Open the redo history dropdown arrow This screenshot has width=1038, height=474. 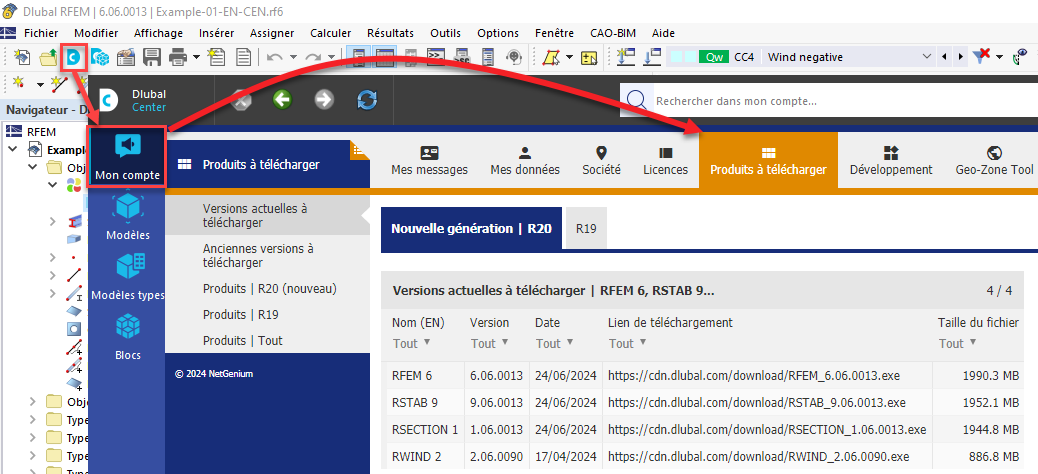pos(331,58)
